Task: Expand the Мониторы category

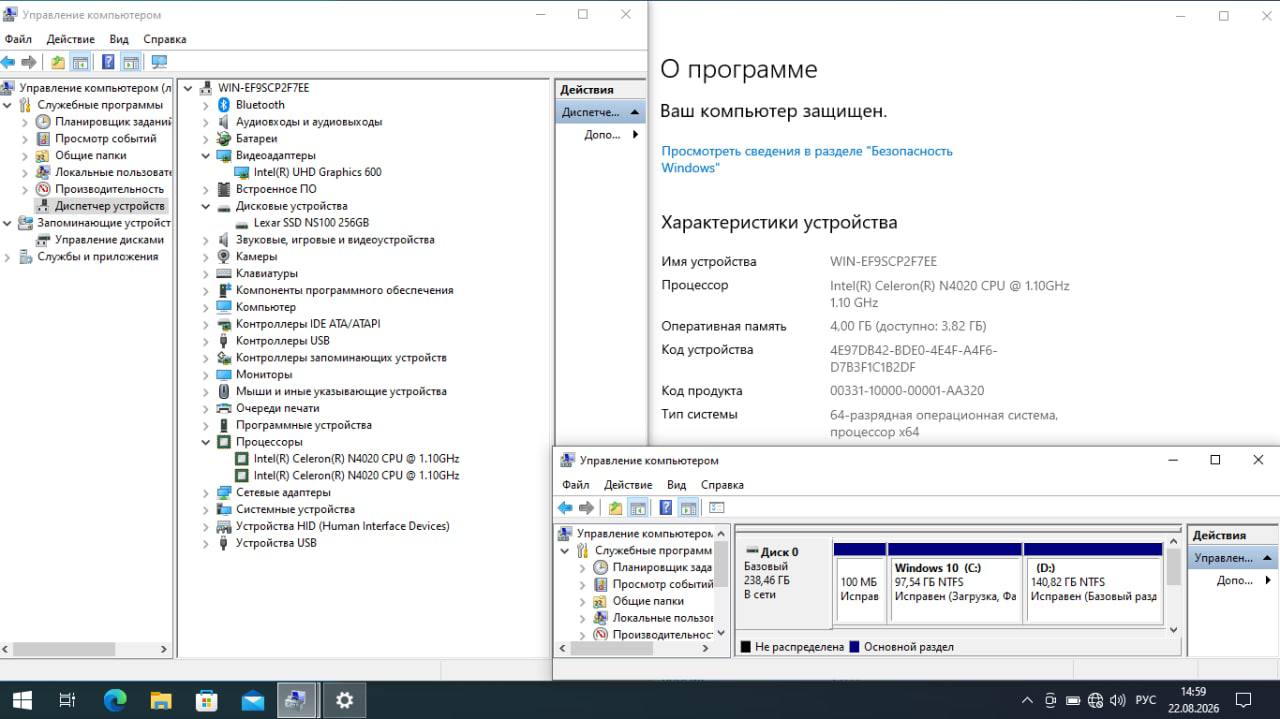Action: tap(206, 374)
